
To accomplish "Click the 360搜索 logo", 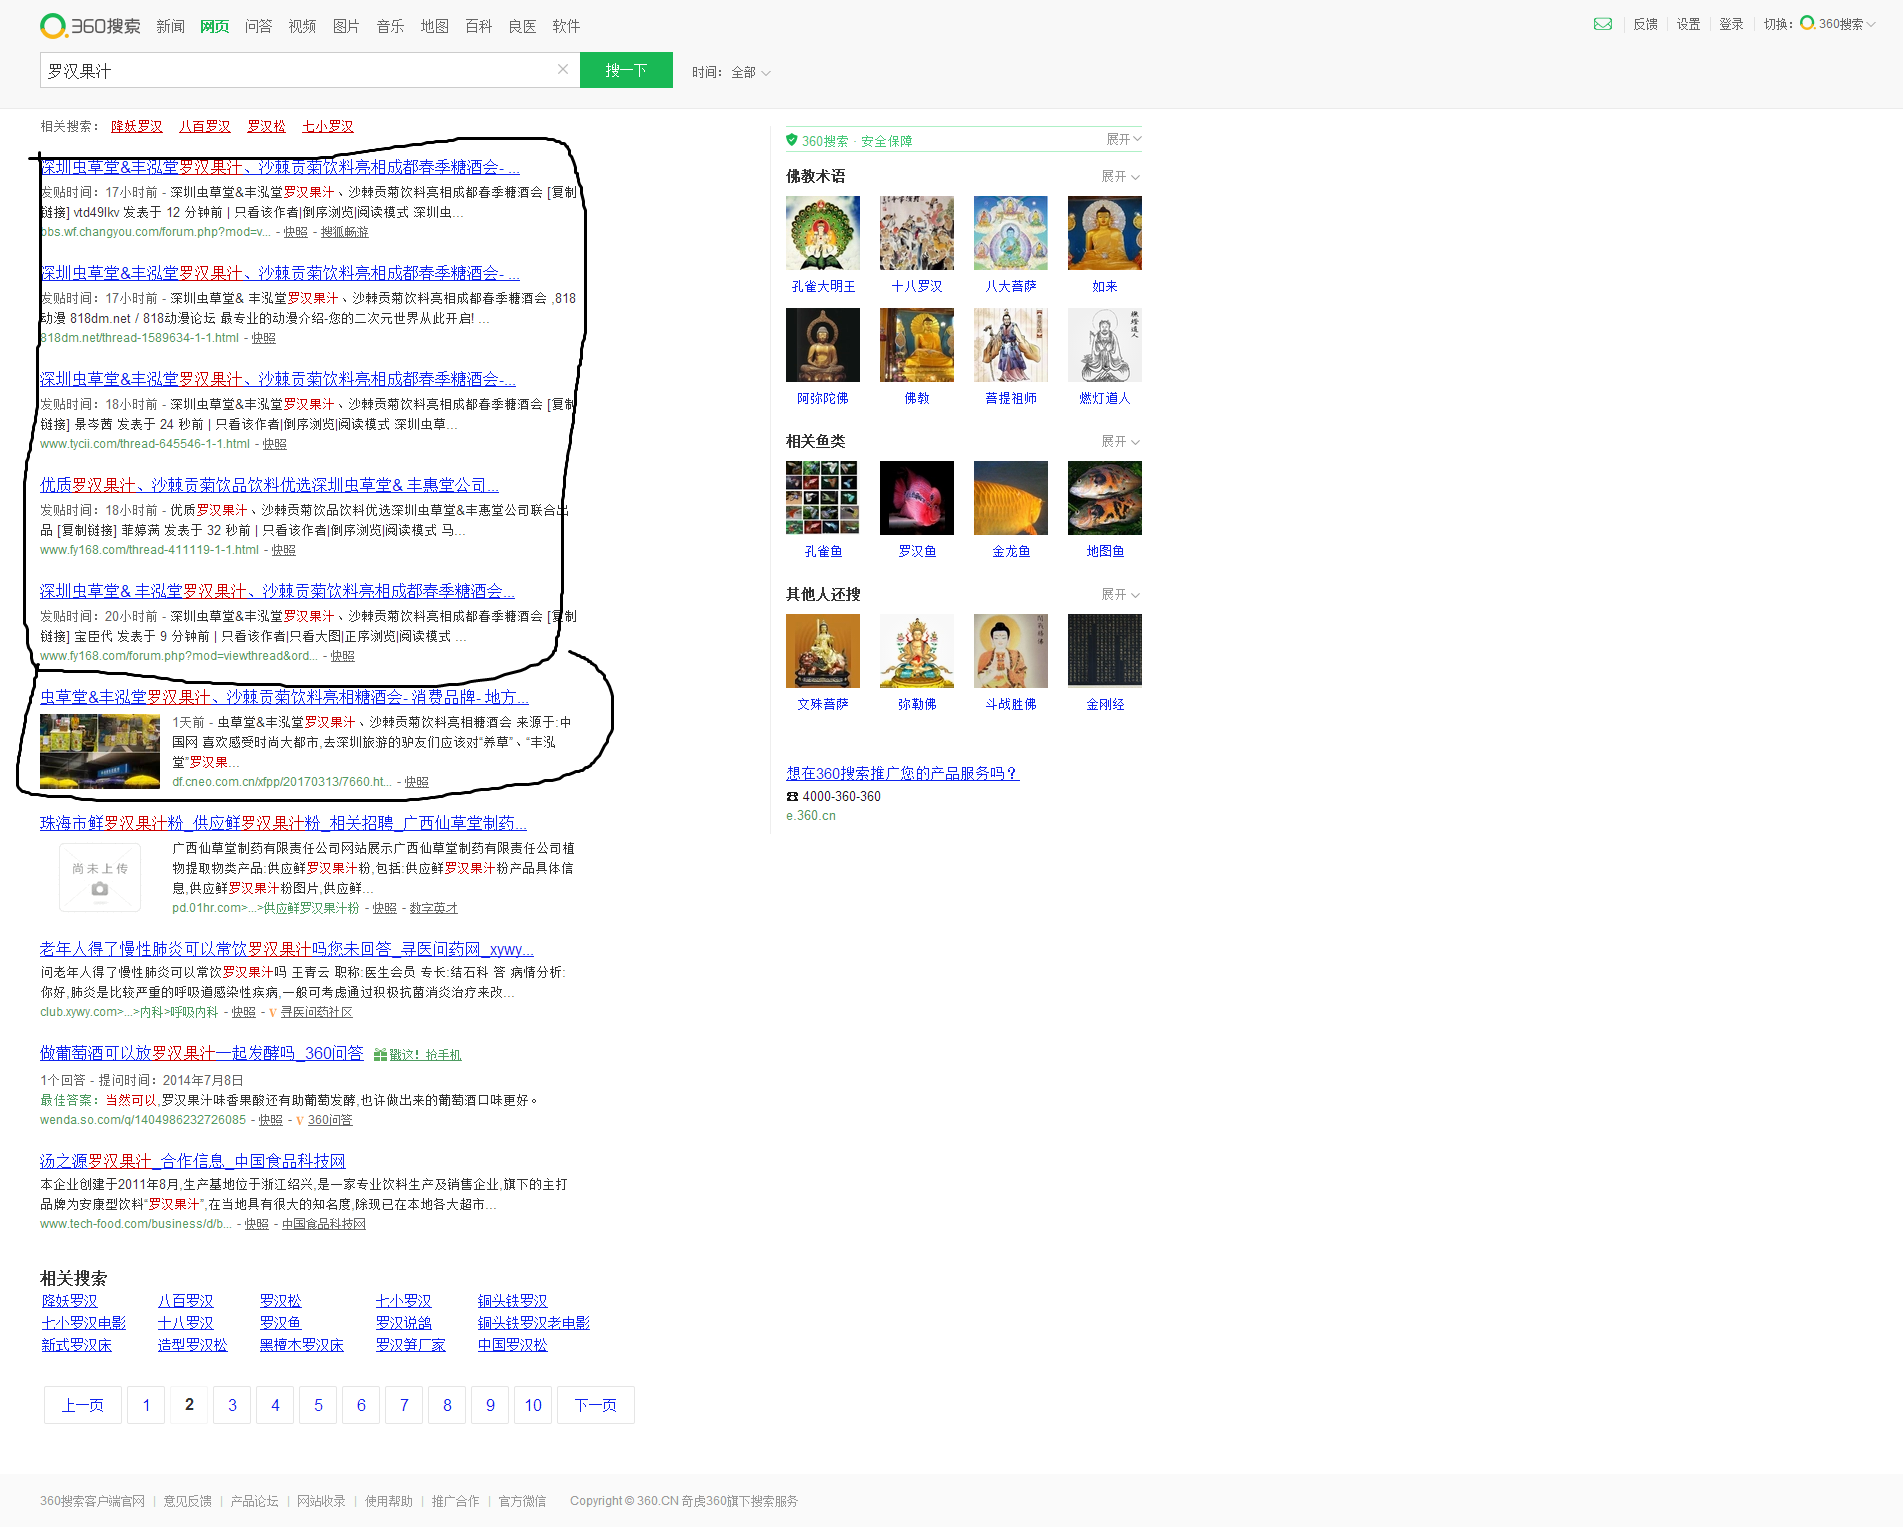I will [x=90, y=26].
